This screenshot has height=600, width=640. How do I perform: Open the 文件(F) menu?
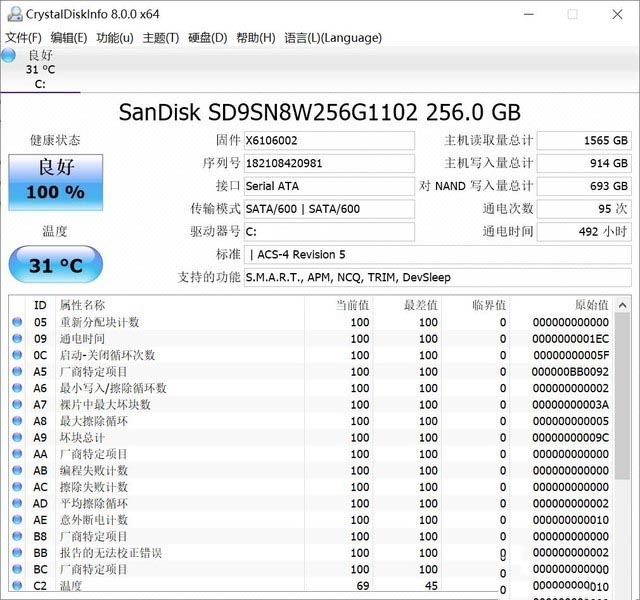pos(23,38)
